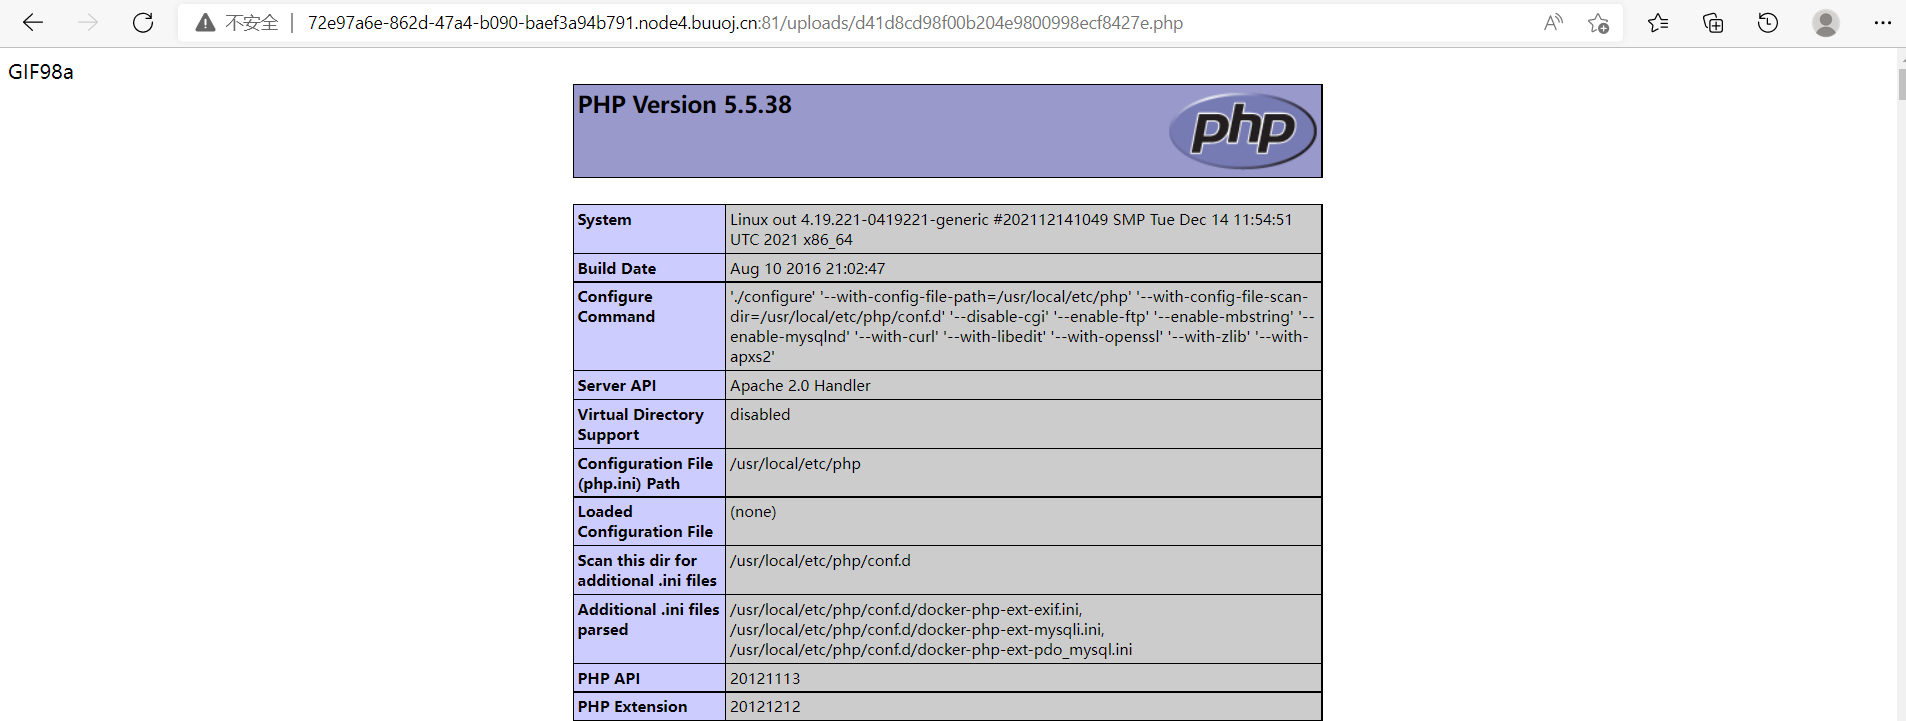Open Settings and more ellipsis menu
This screenshot has height=721, width=1906.
pyautogui.click(x=1882, y=22)
